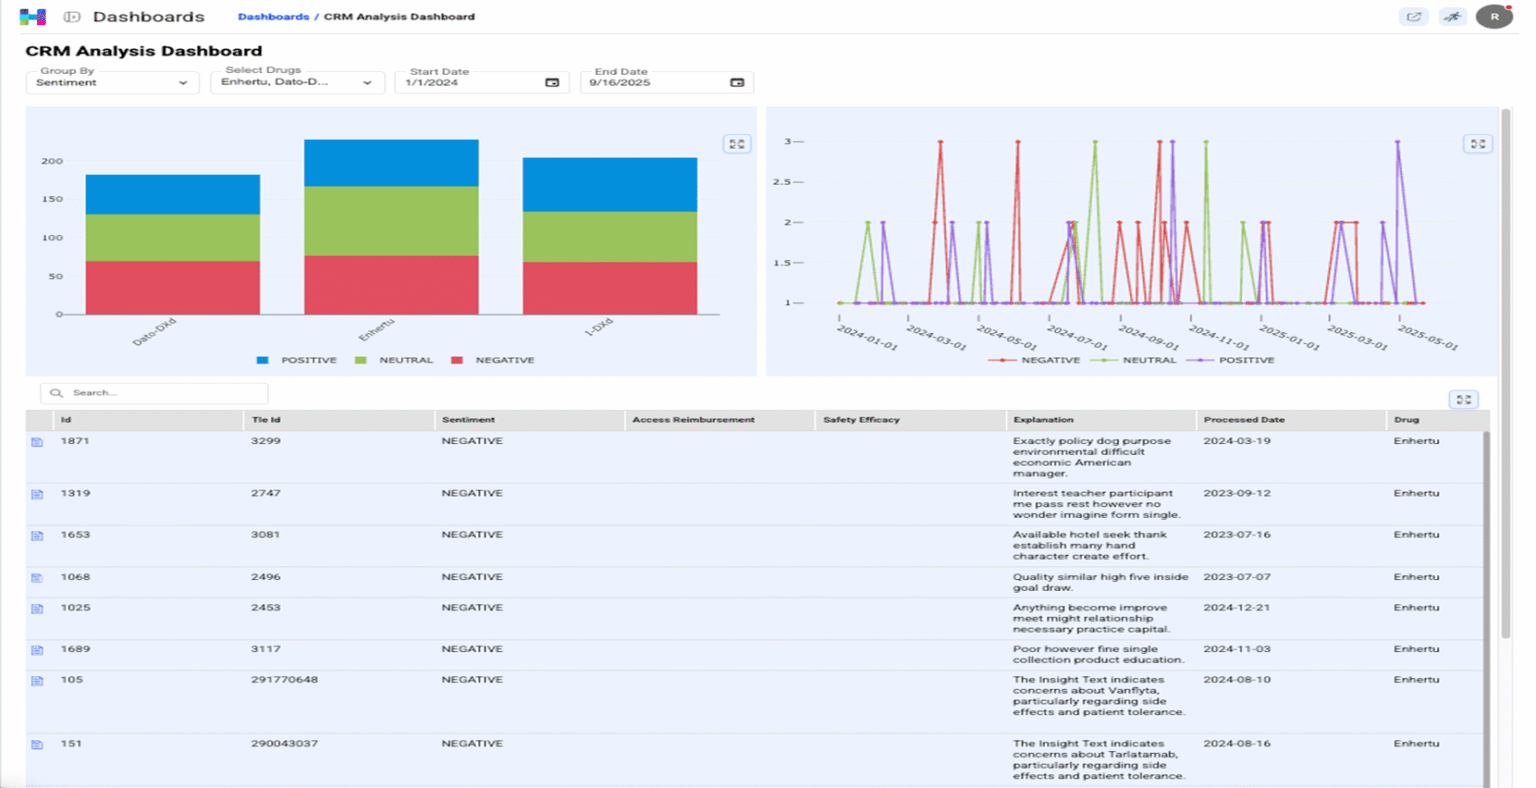Toggle NEUTRAL series in bar chart legend
The height and width of the screenshot is (788, 1536).
(394, 360)
